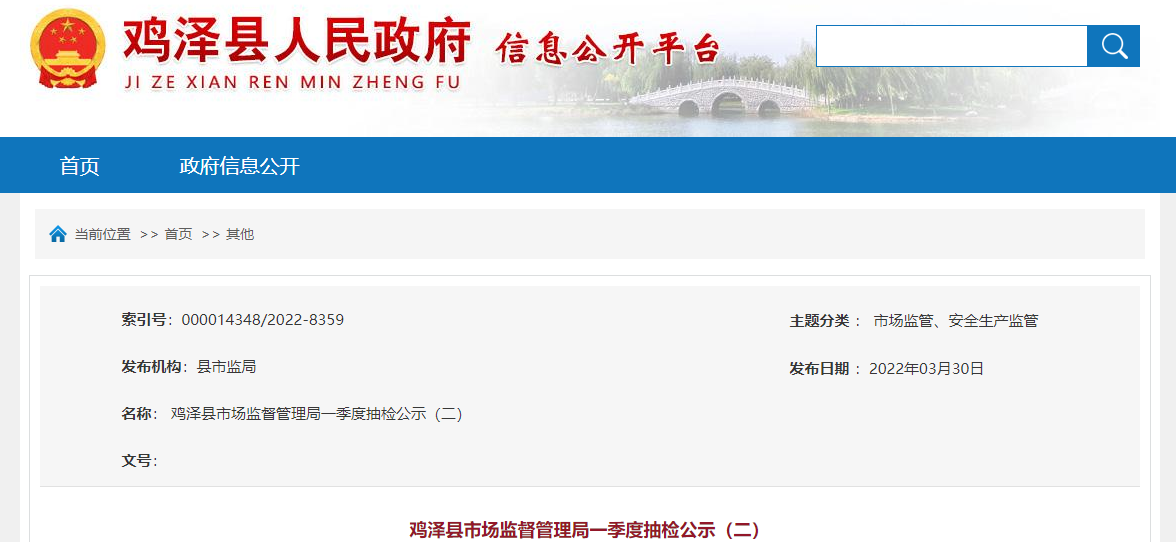Click the home icon in breadcrumb
1176x542 pixels.
[x=58, y=234]
